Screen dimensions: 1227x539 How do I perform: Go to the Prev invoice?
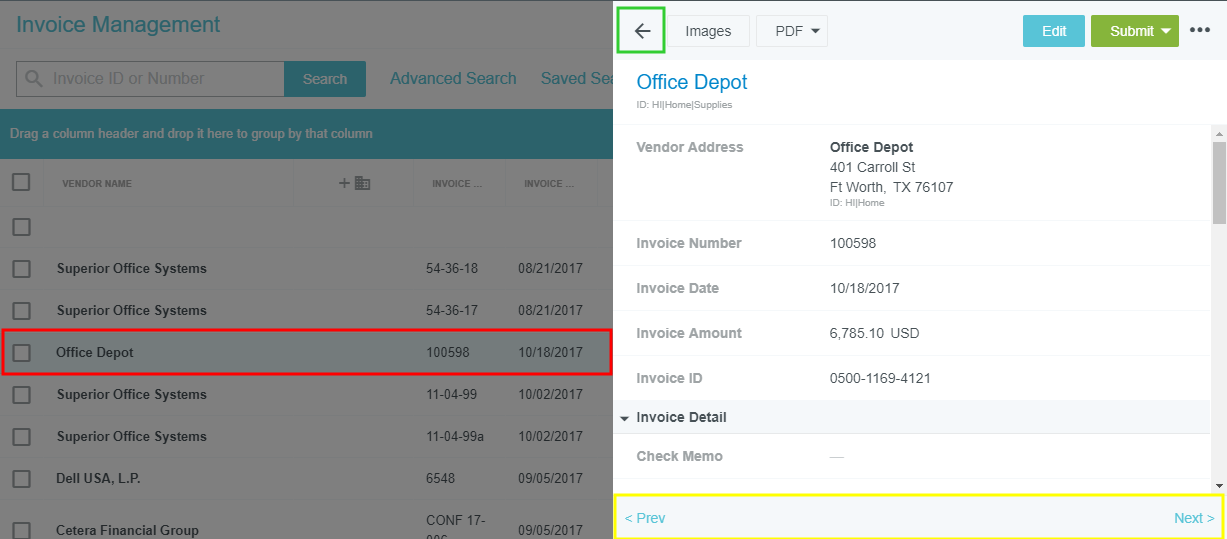click(645, 518)
